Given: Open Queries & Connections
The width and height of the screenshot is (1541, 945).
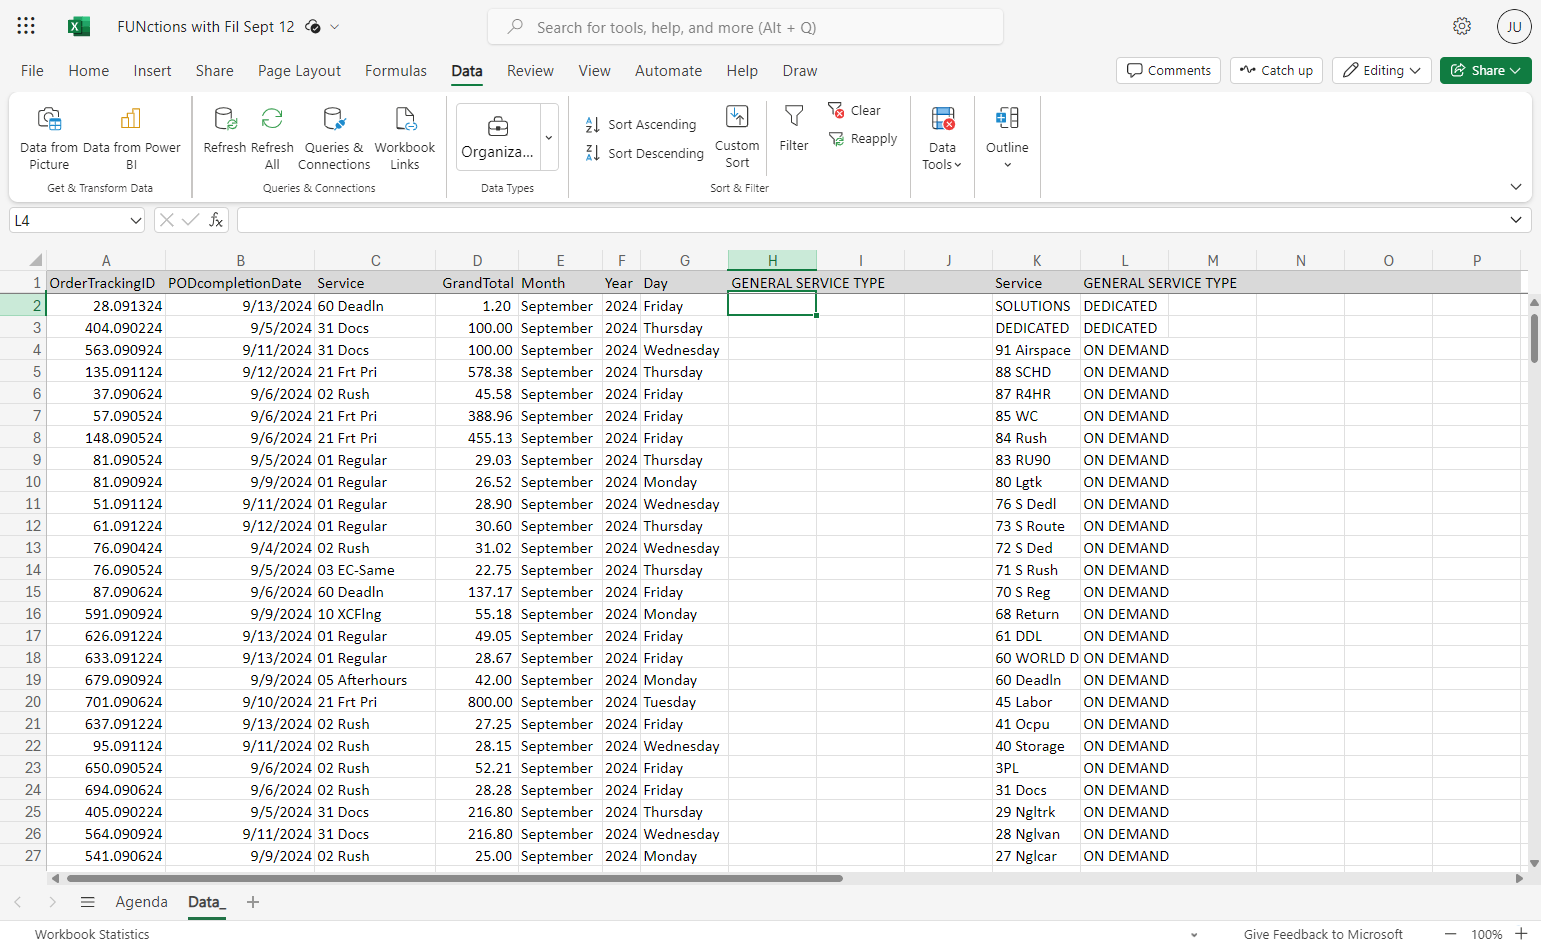Looking at the screenshot, I should pos(334,138).
